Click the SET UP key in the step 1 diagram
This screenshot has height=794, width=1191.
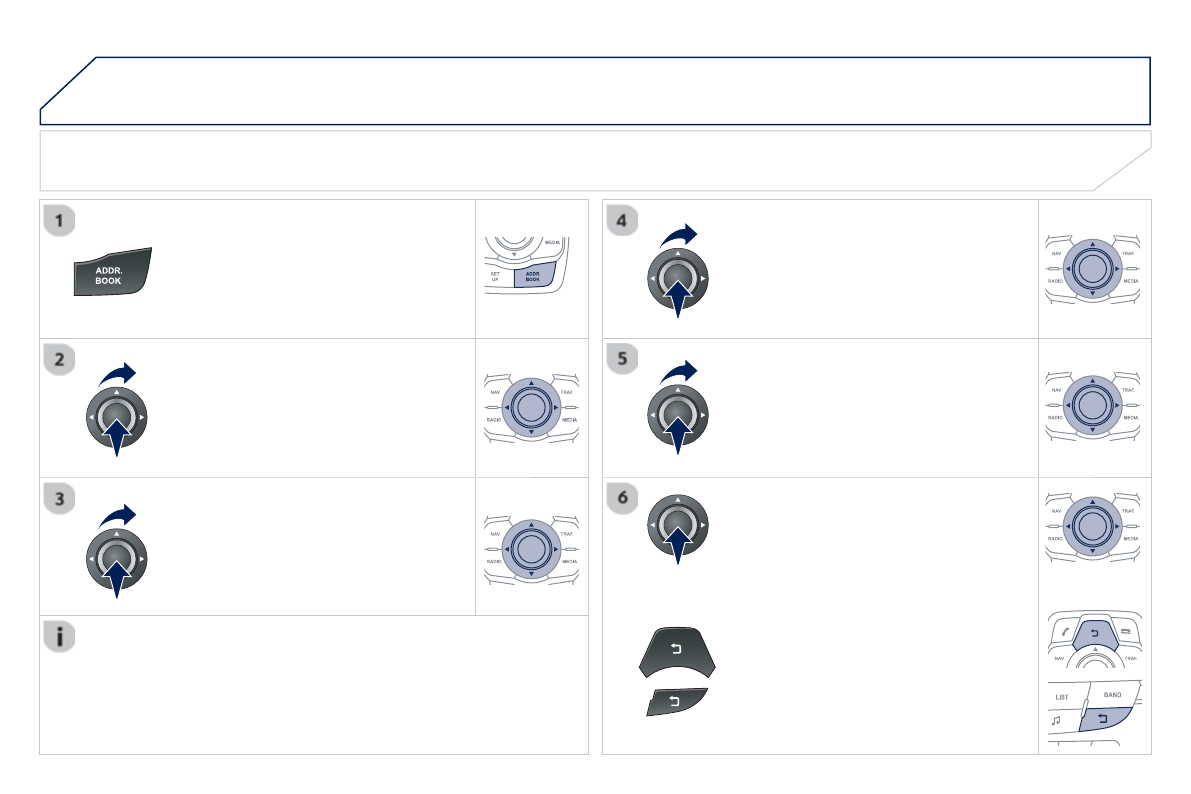pyautogui.click(x=497, y=275)
